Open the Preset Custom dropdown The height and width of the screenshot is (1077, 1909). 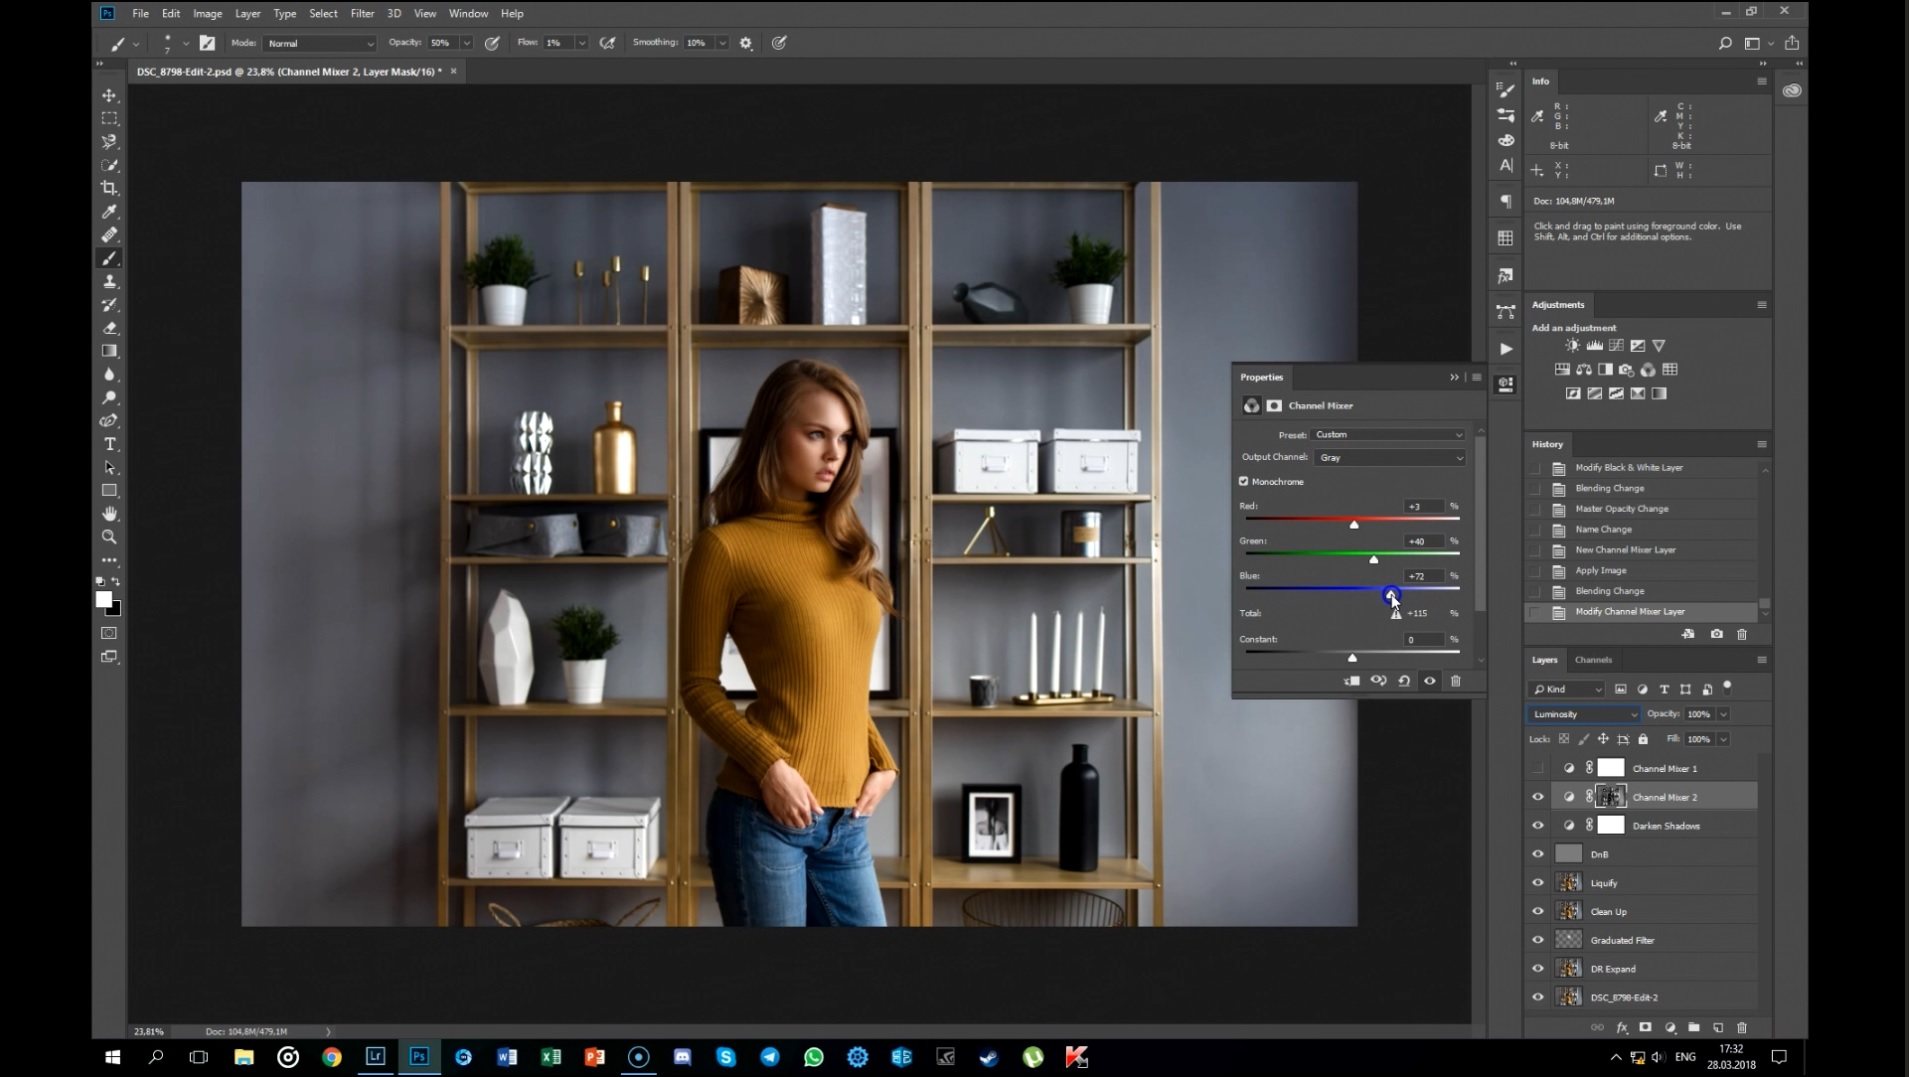click(x=1389, y=435)
